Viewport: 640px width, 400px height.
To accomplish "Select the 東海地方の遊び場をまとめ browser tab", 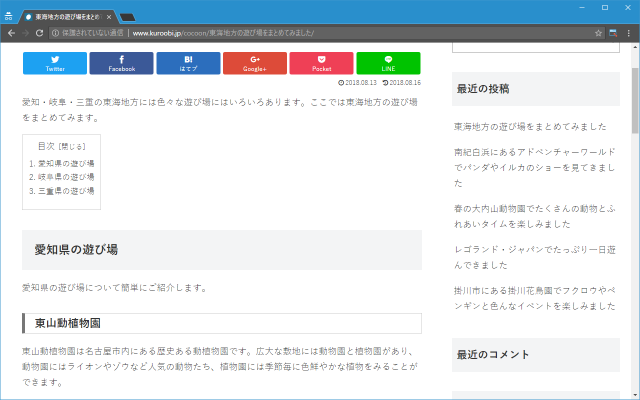I will [67, 17].
